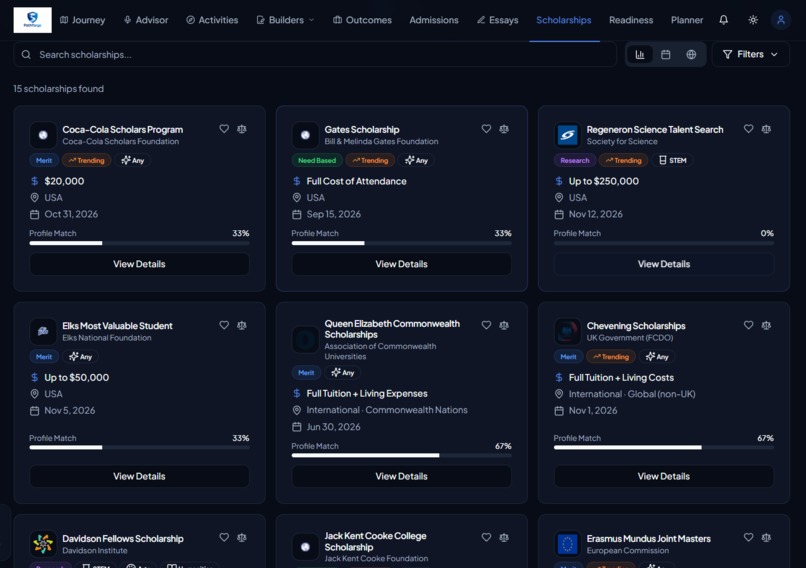
Task: Open the Planner tab
Action: pyautogui.click(x=687, y=20)
